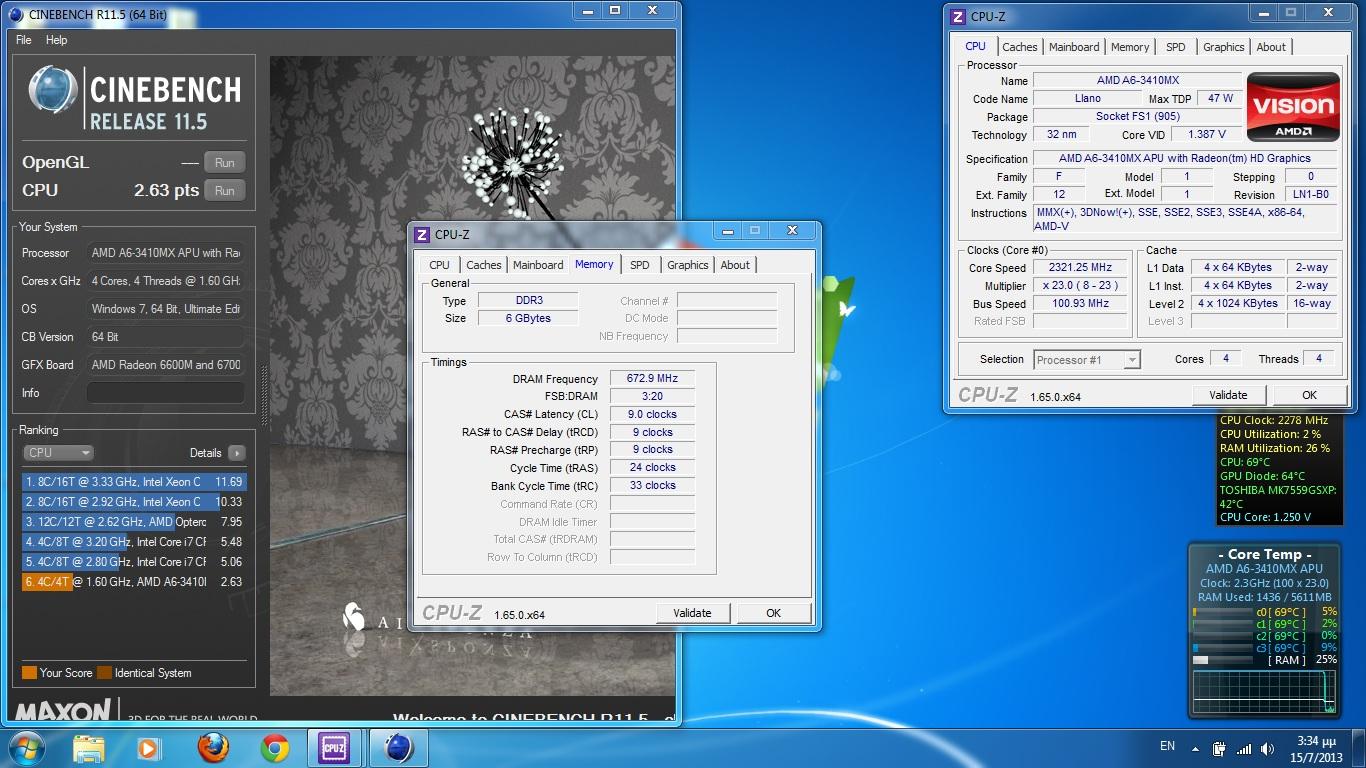Expand ranking Details arrow button
This screenshot has height=768, width=1366.
[x=236, y=453]
